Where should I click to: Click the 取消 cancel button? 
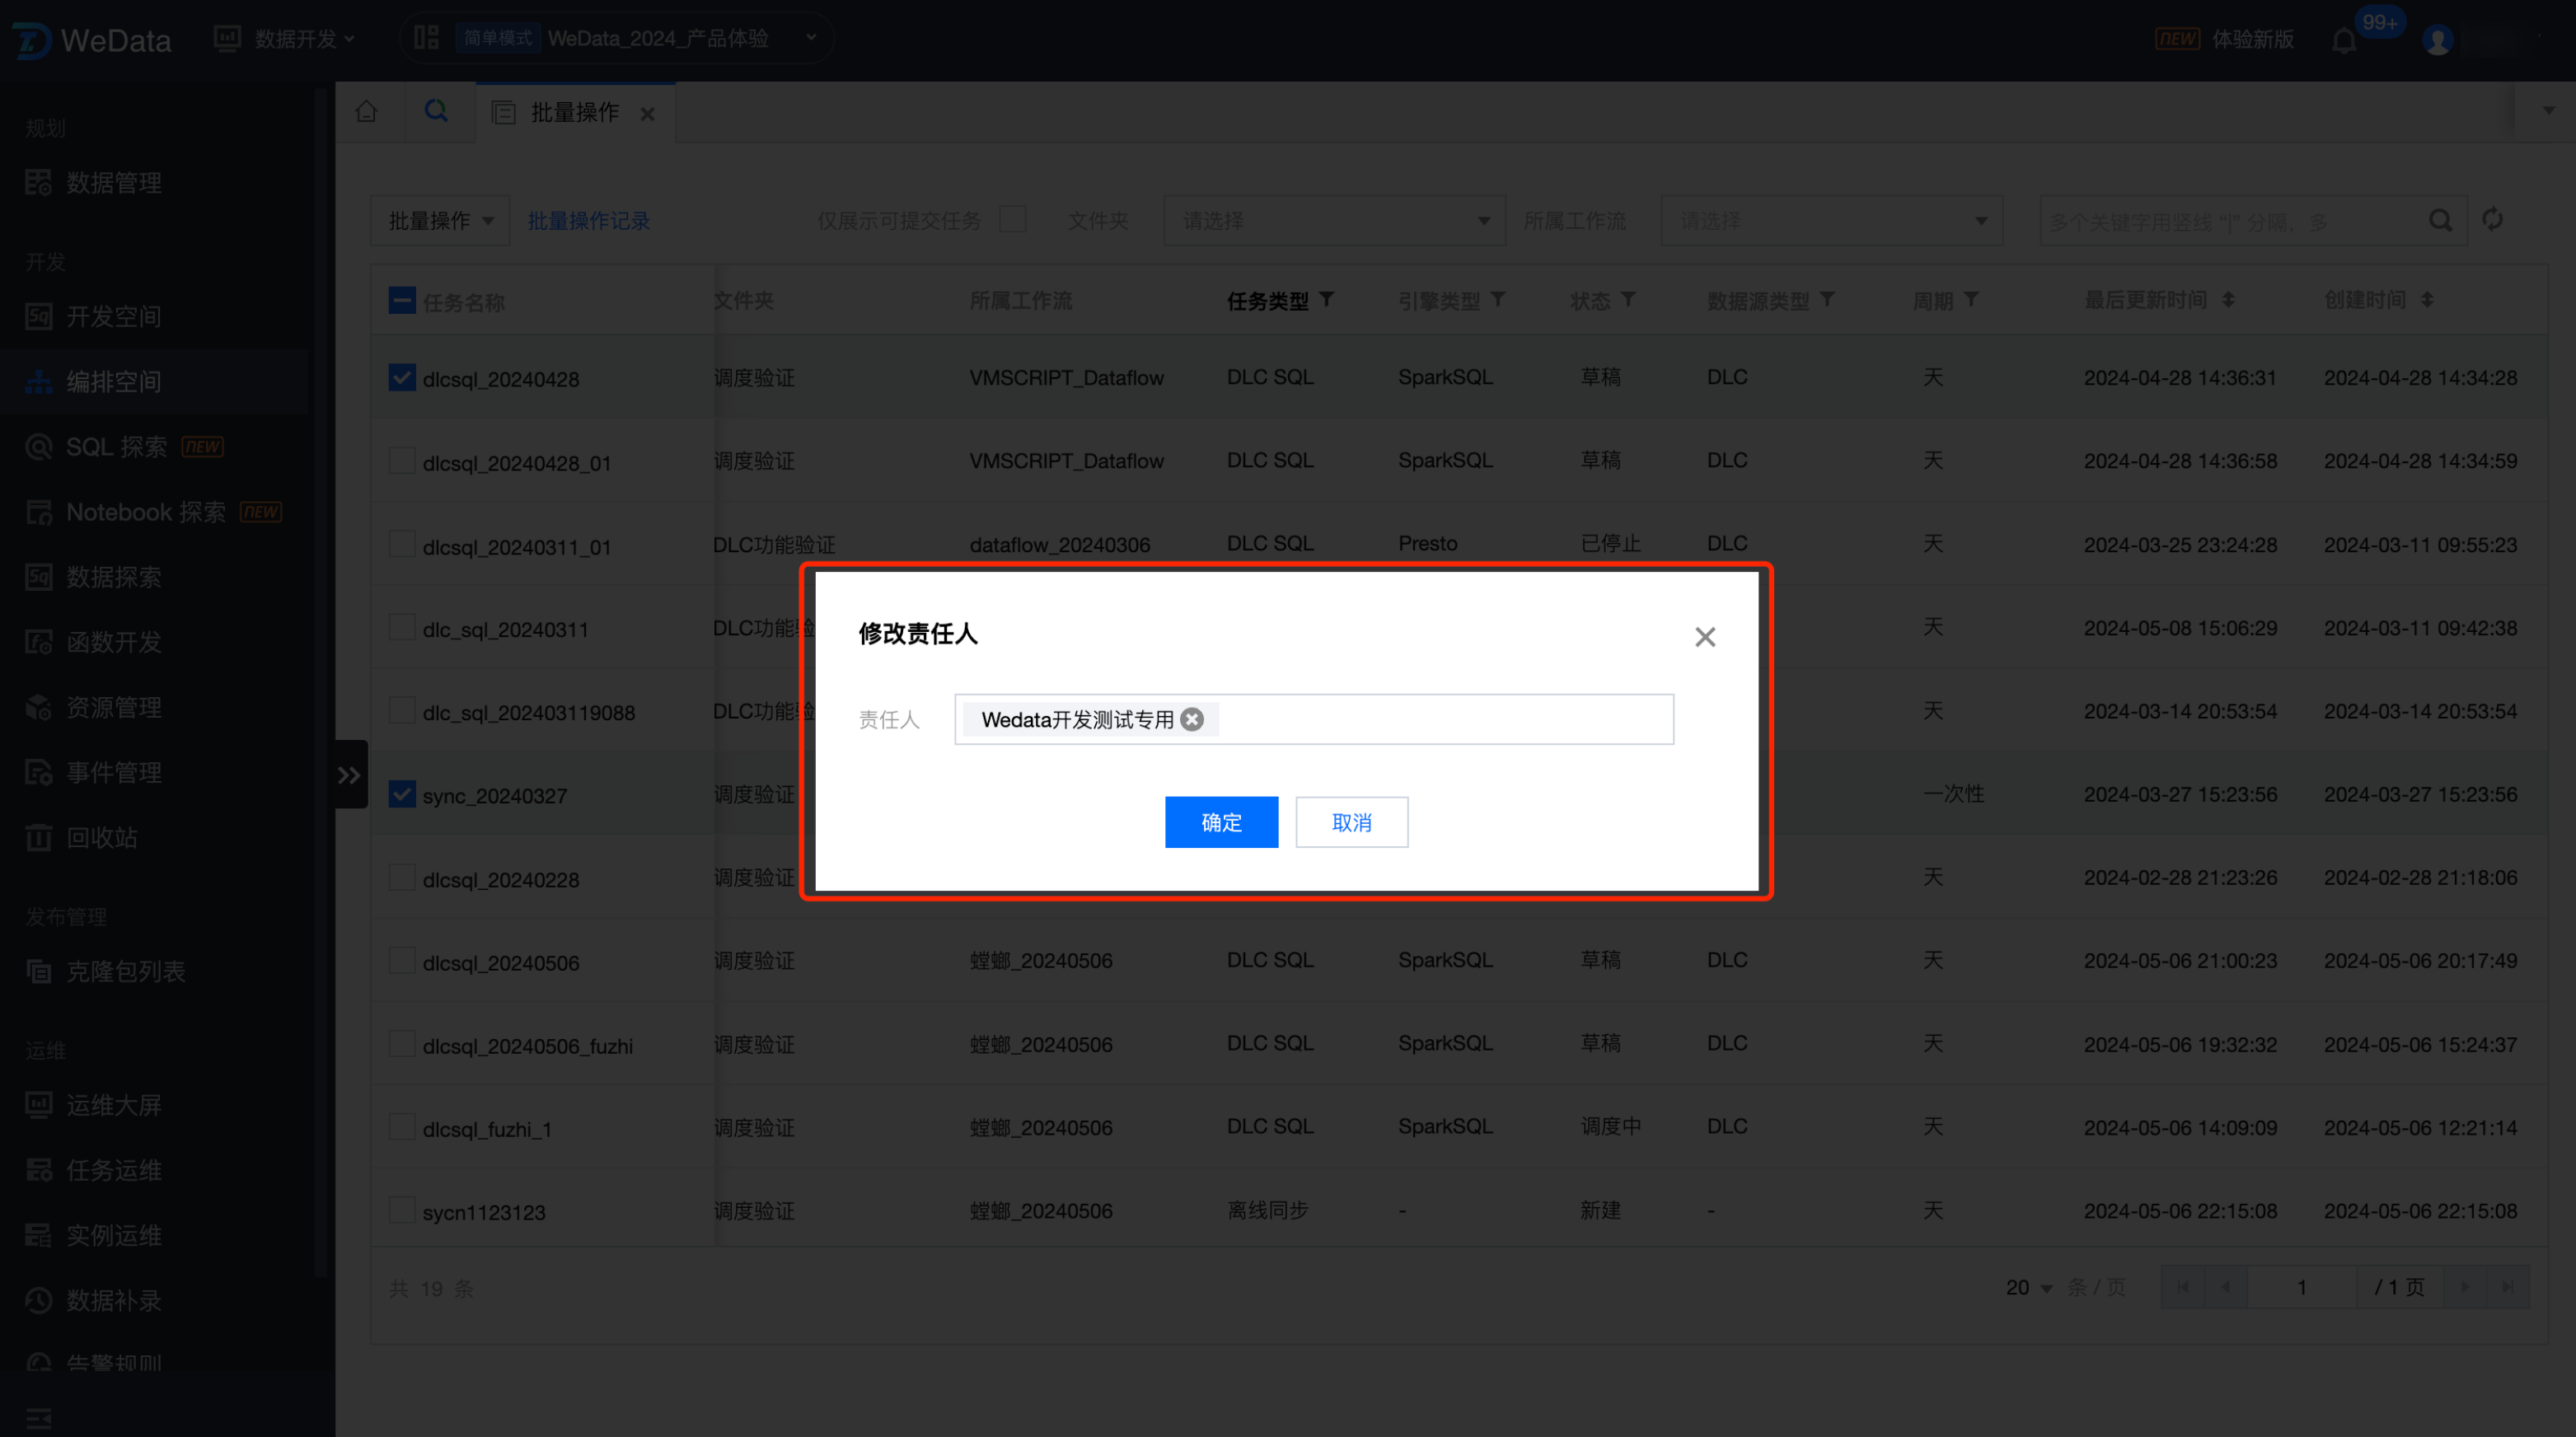[x=1351, y=822]
